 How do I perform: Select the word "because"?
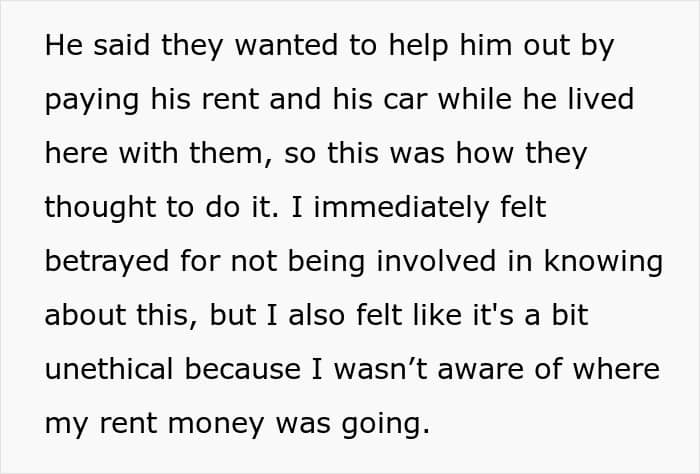(x=242, y=370)
